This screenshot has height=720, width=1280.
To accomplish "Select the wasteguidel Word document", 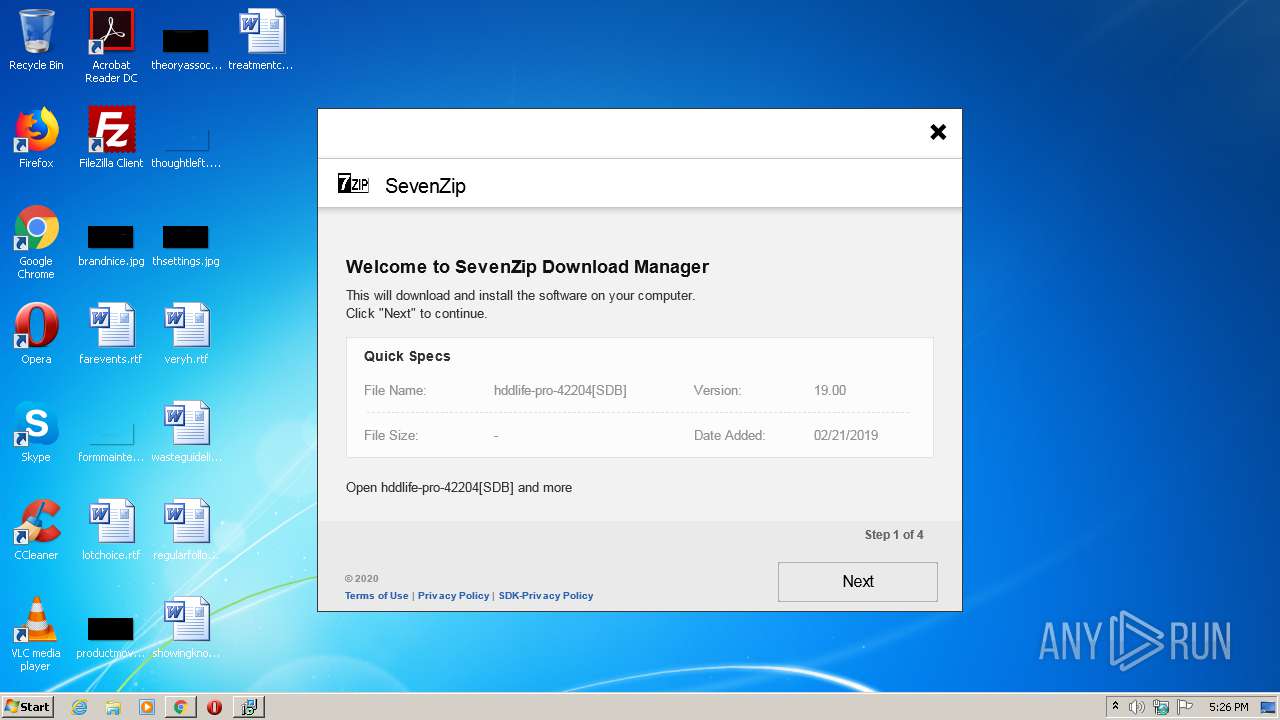I will click(x=186, y=432).
